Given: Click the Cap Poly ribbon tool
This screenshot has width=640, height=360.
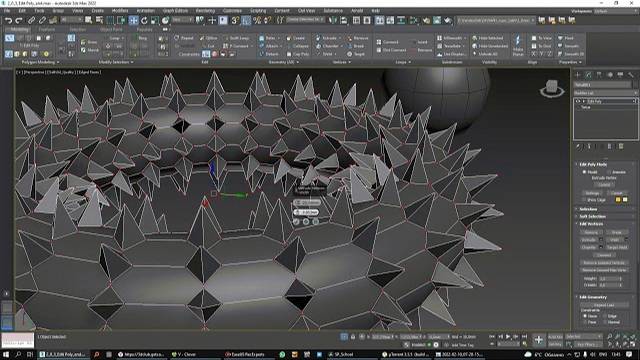Looking at the screenshot, I should coord(298,54).
